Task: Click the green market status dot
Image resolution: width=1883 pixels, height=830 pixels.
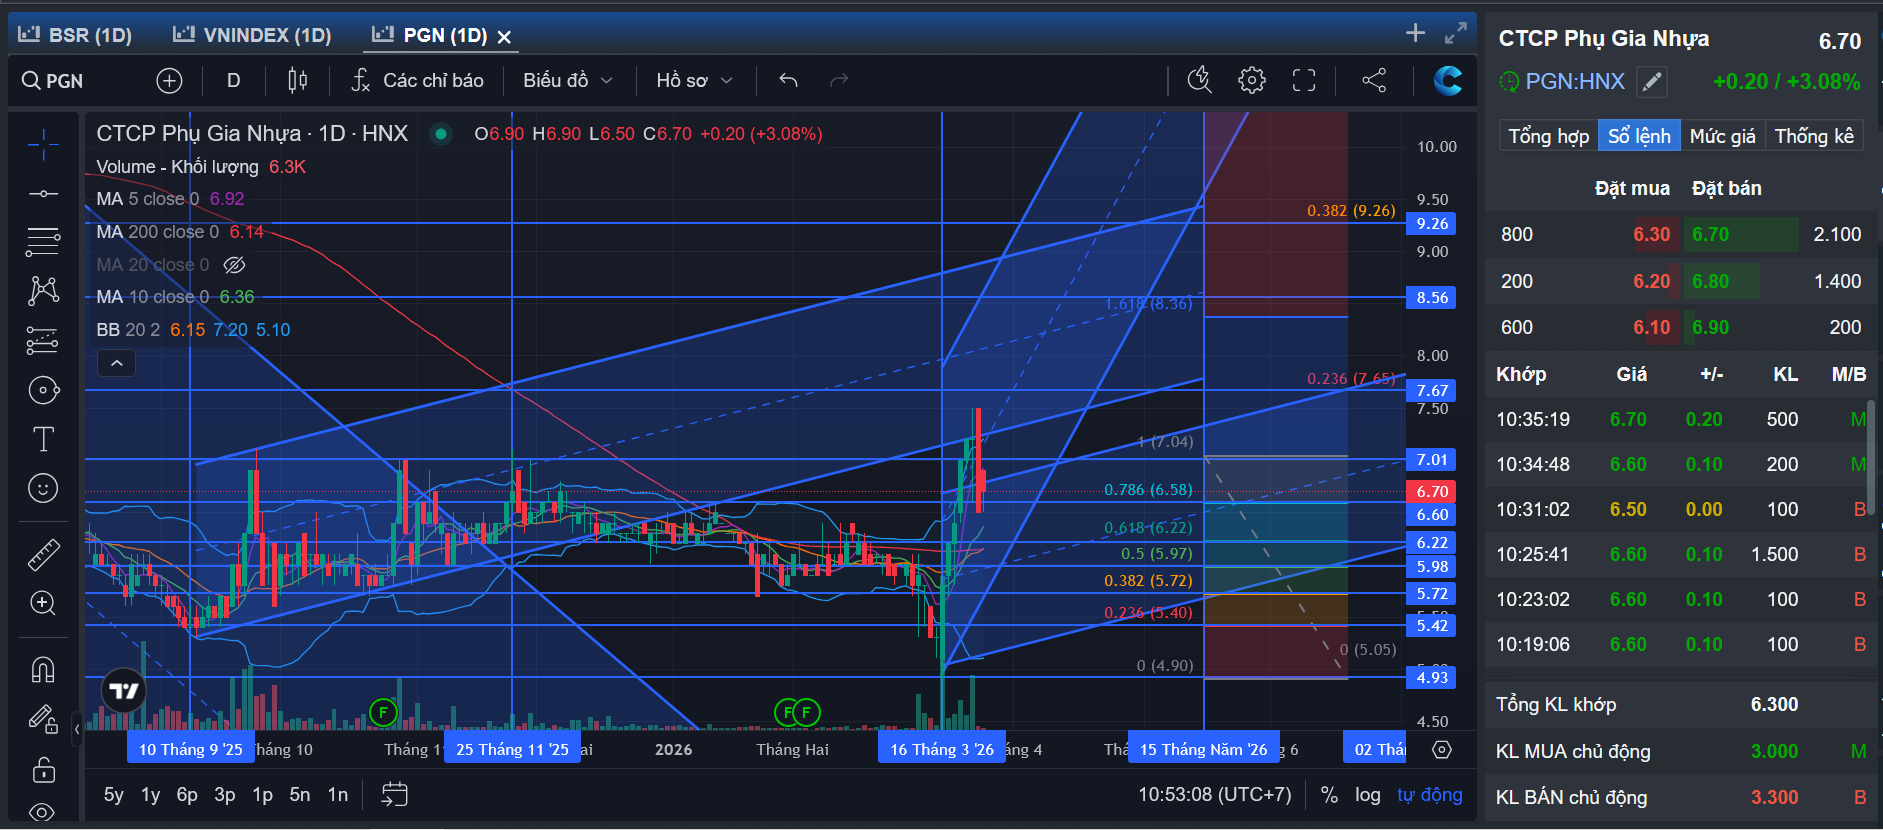Action: pyautogui.click(x=441, y=134)
